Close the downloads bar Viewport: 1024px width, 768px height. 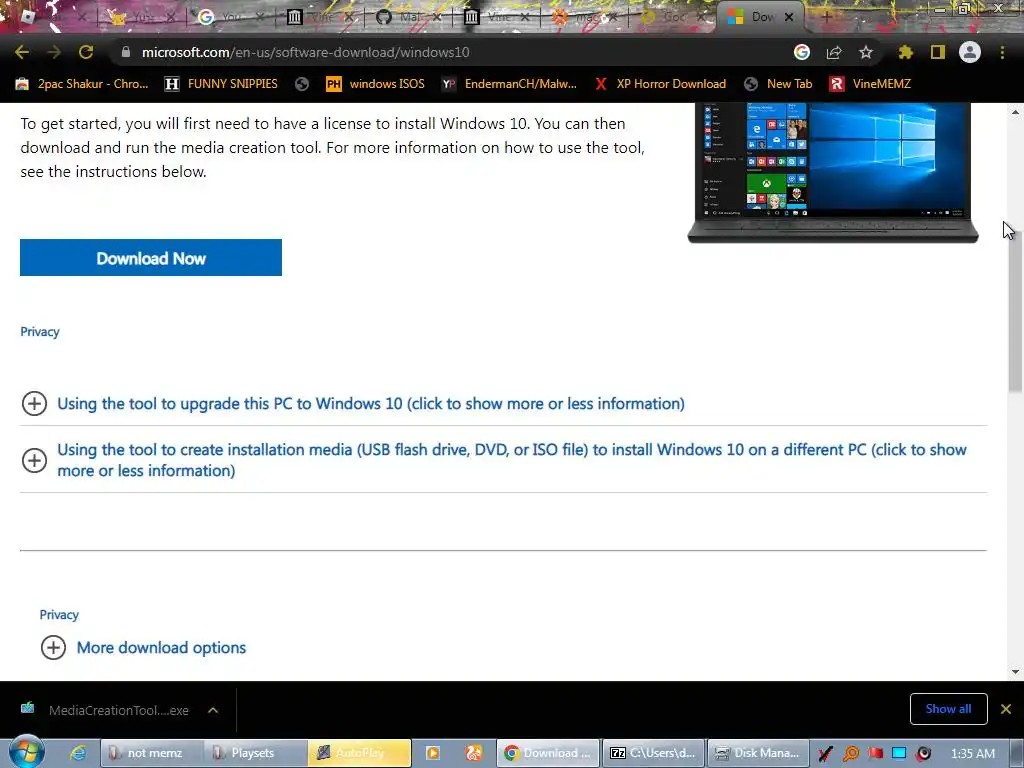(x=1006, y=709)
